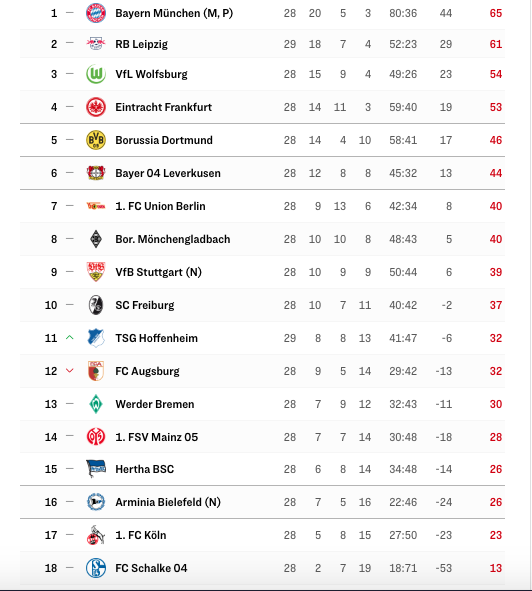Click the Bayern München club crest
Viewport: 532px width, 591px height.
pyautogui.click(x=96, y=13)
